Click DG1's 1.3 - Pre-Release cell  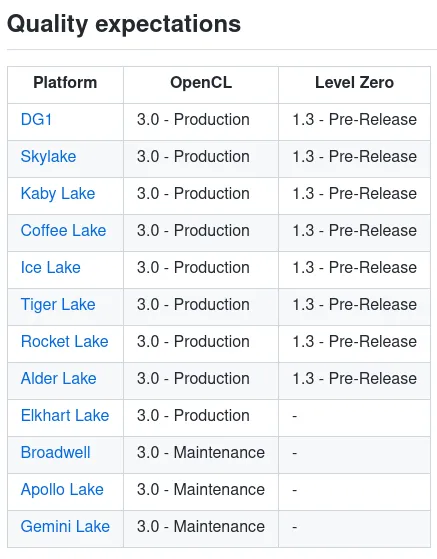(x=354, y=119)
